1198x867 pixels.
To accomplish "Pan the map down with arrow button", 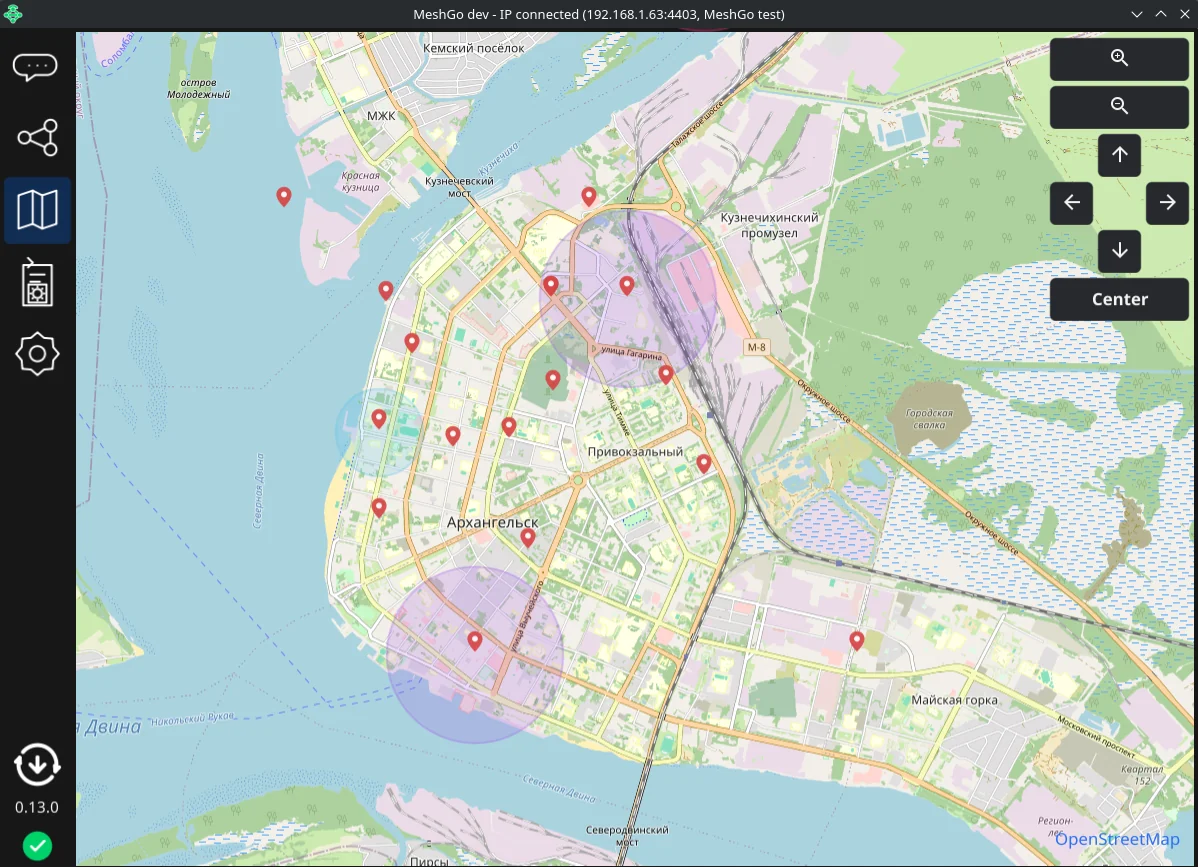I will point(1119,251).
